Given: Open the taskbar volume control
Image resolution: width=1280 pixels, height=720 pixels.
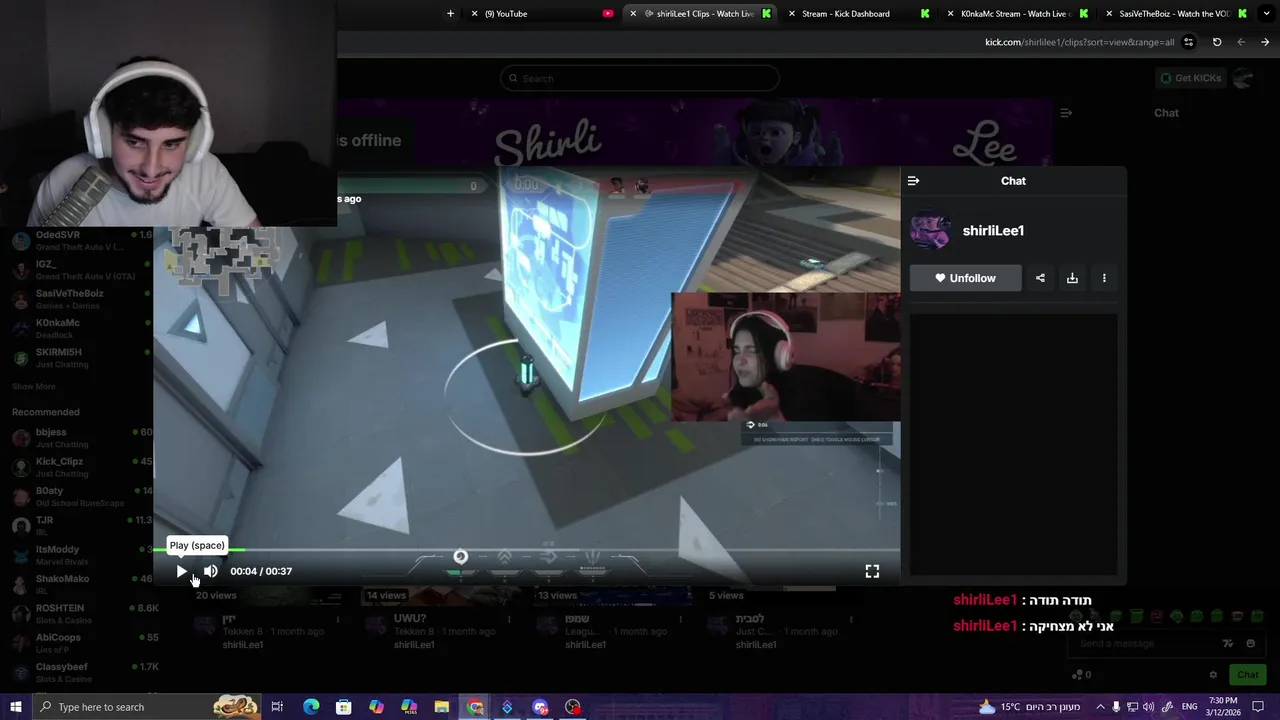Looking at the screenshot, I should tap(1148, 707).
